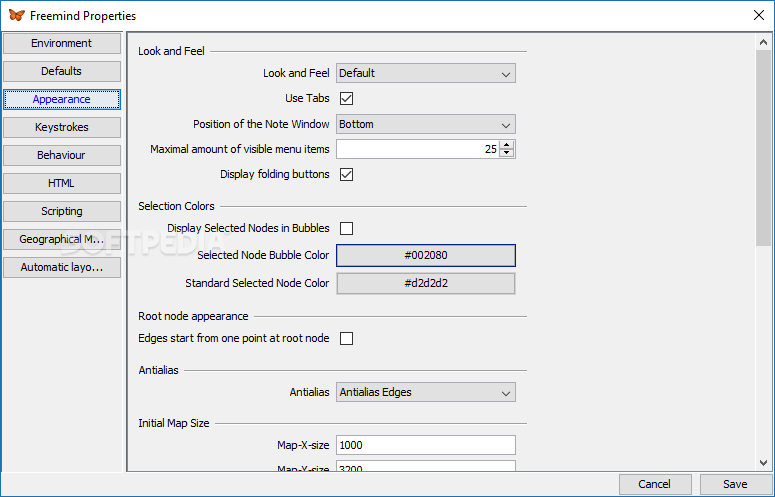Viewport: 775px width, 497px height.
Task: Enable Edges start from one point checkbox
Action: point(346,338)
